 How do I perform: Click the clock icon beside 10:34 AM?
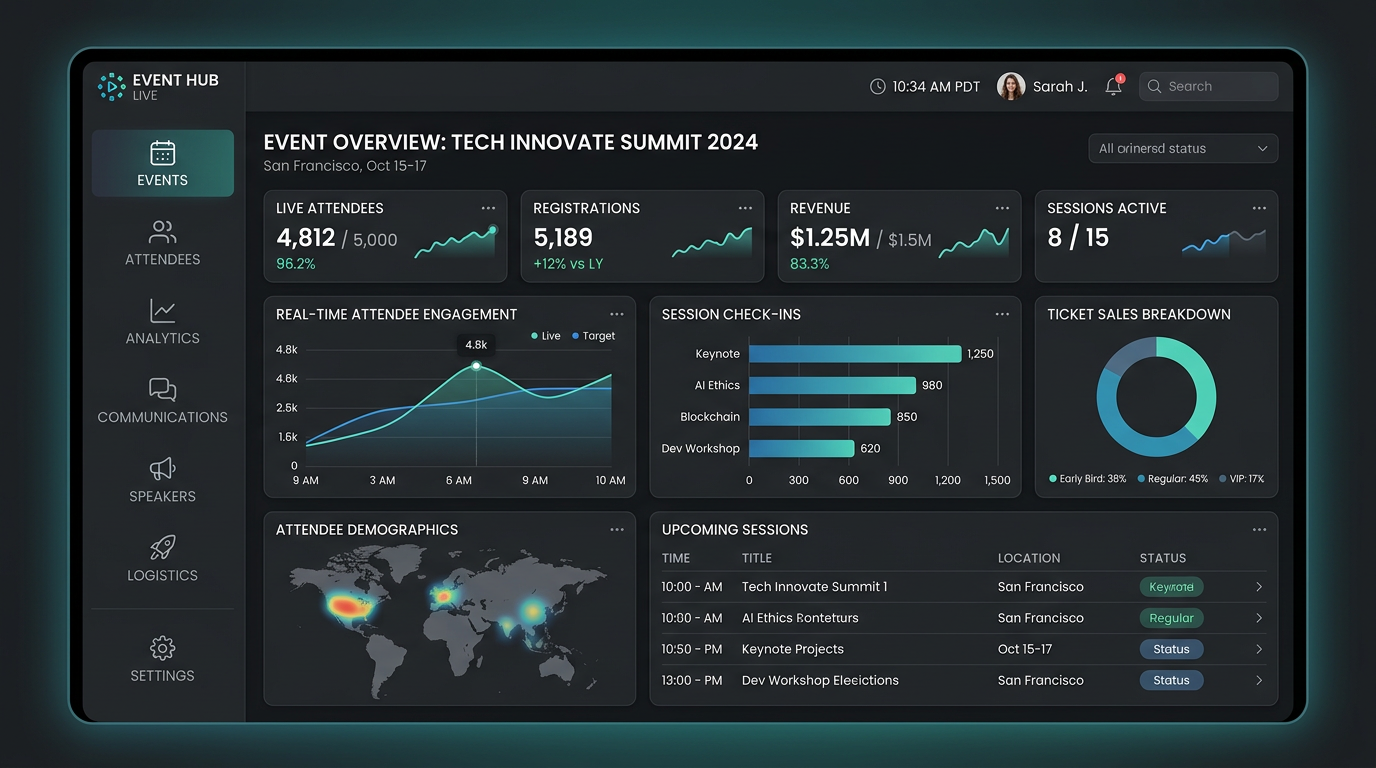point(878,87)
